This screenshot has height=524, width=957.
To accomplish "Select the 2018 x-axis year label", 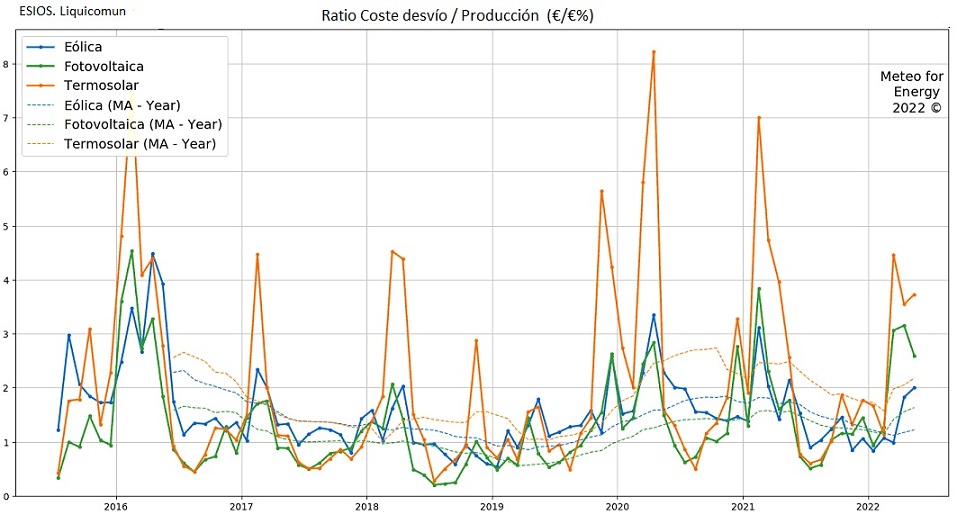I will (366, 507).
